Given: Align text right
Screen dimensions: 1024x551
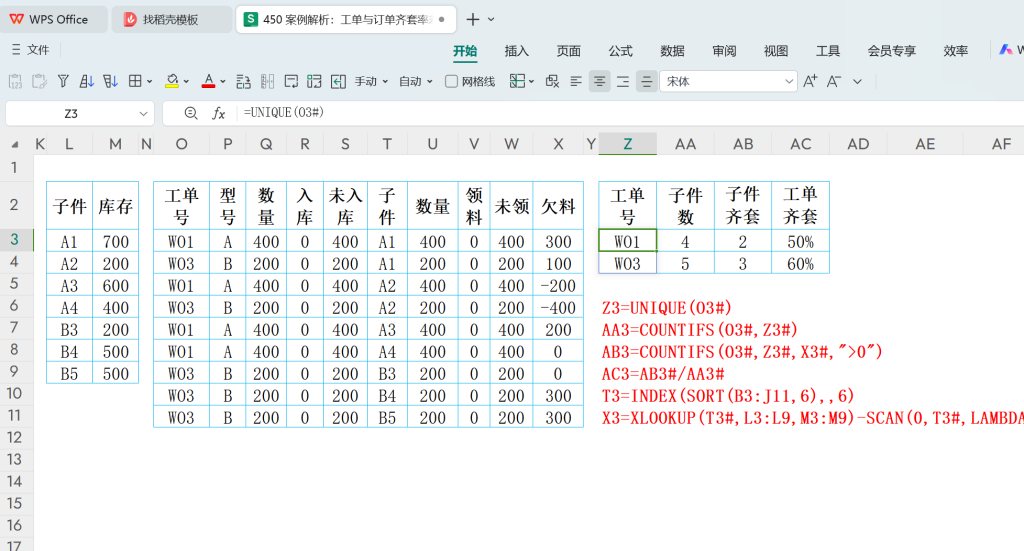Looking at the screenshot, I should pos(623,82).
